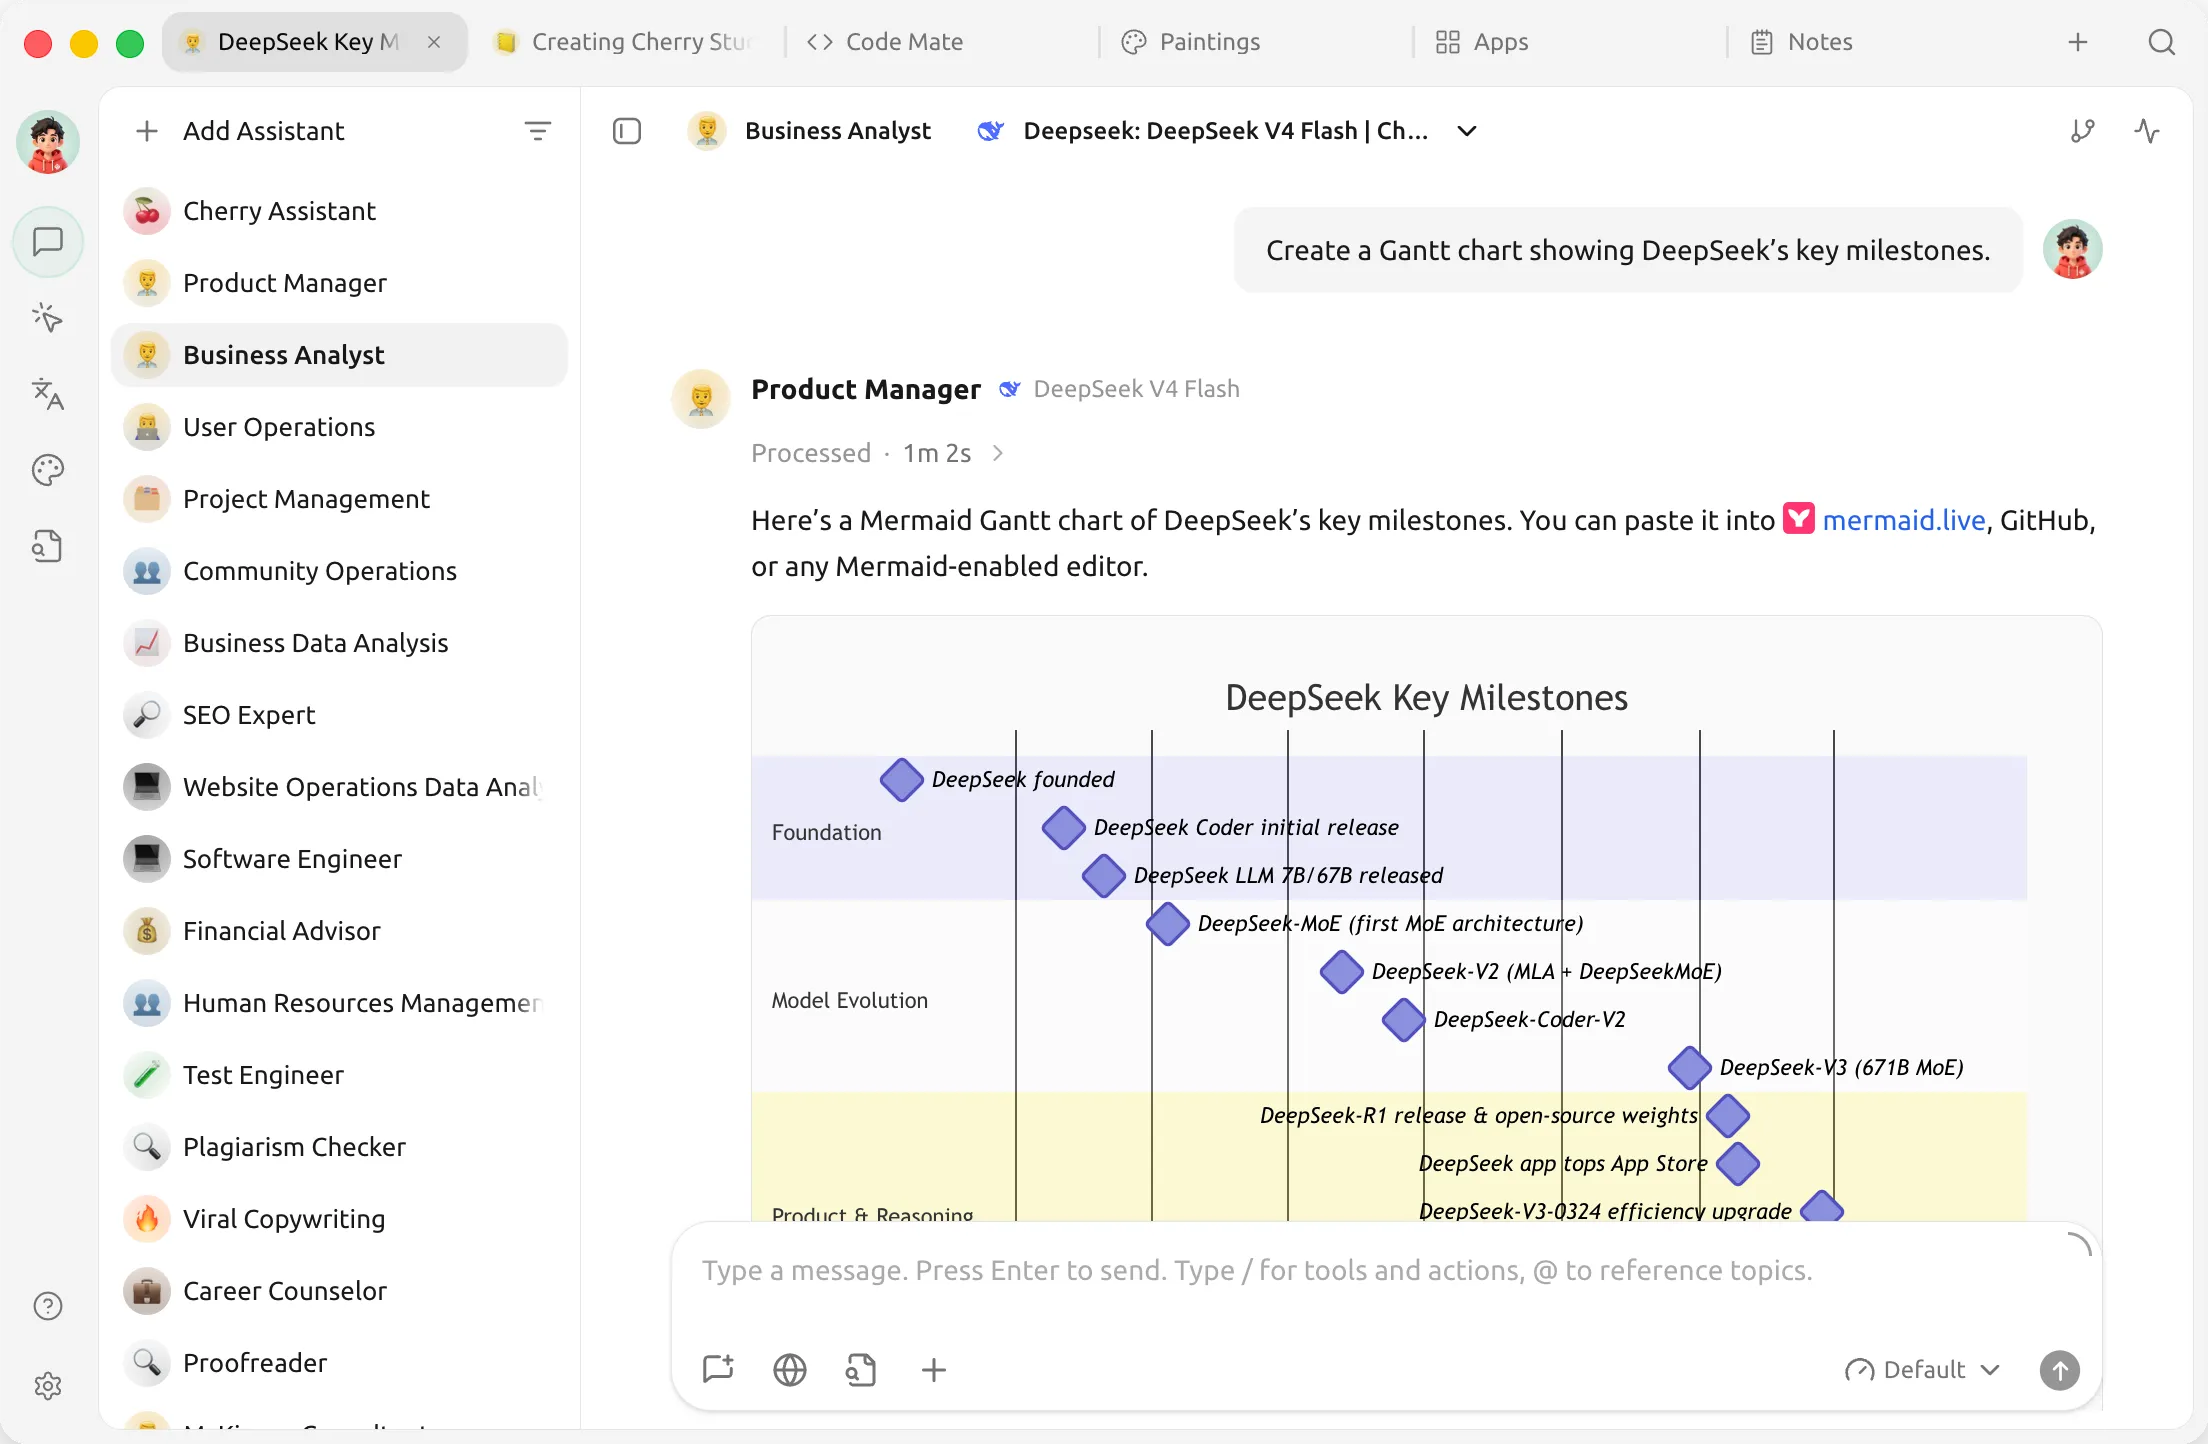Open the Paintings palette sidebar icon
Screen dimensions: 2208x1444
point(48,470)
